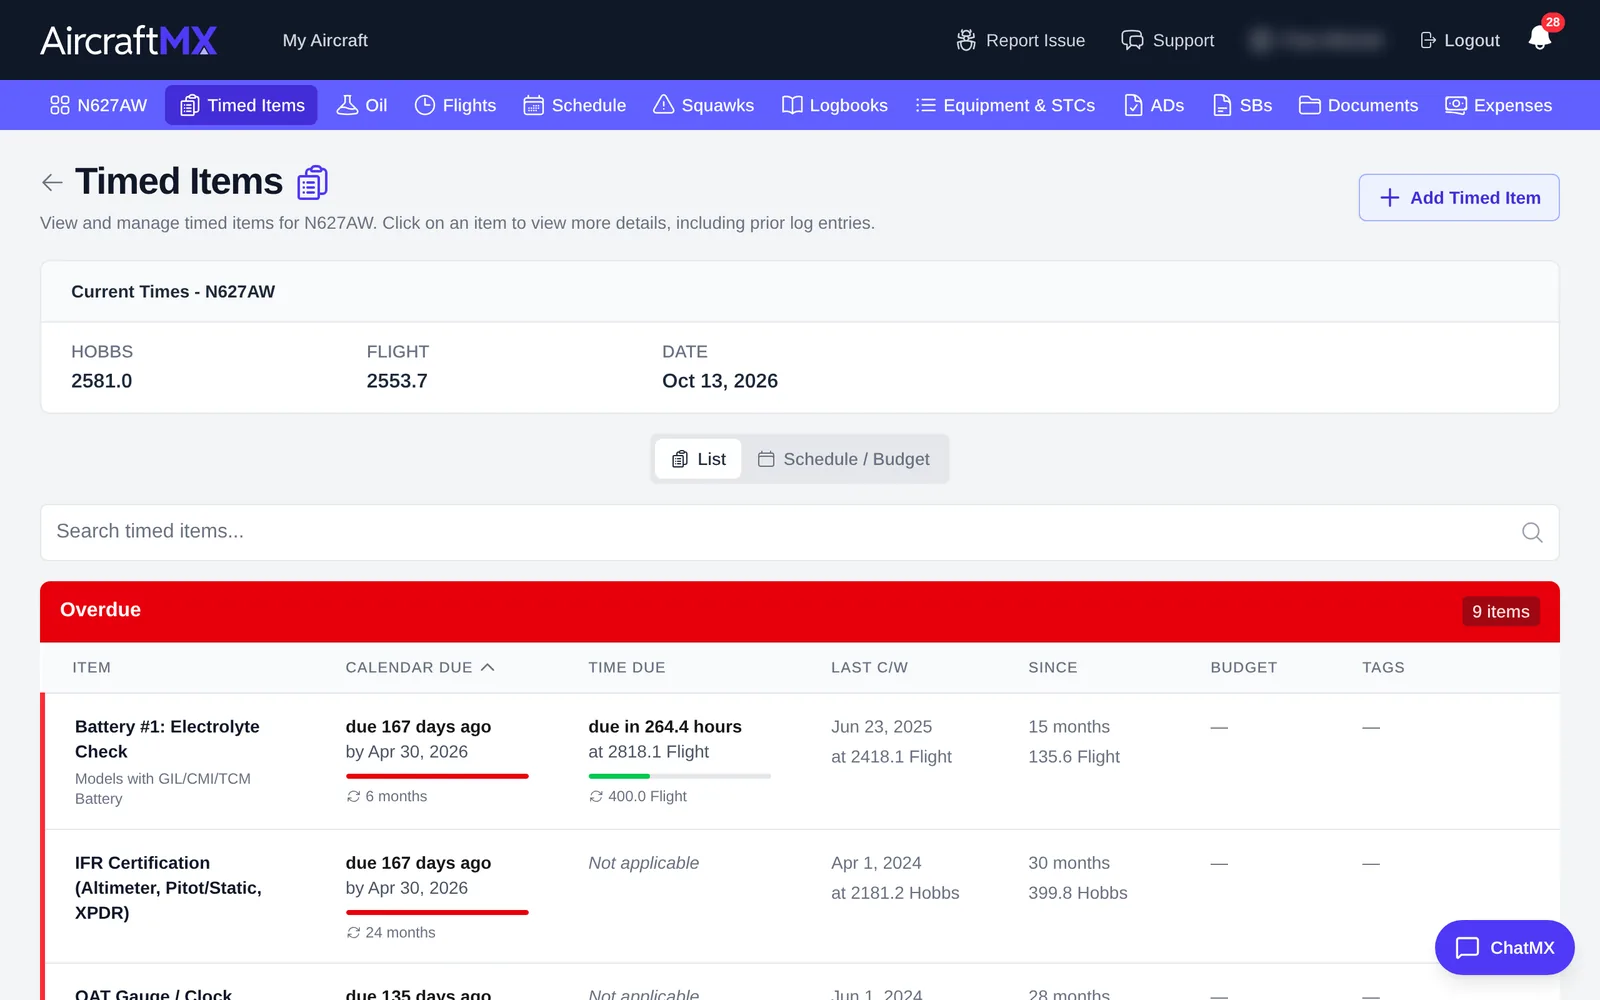Open the Squawks tab
The image size is (1600, 1000).
703,105
